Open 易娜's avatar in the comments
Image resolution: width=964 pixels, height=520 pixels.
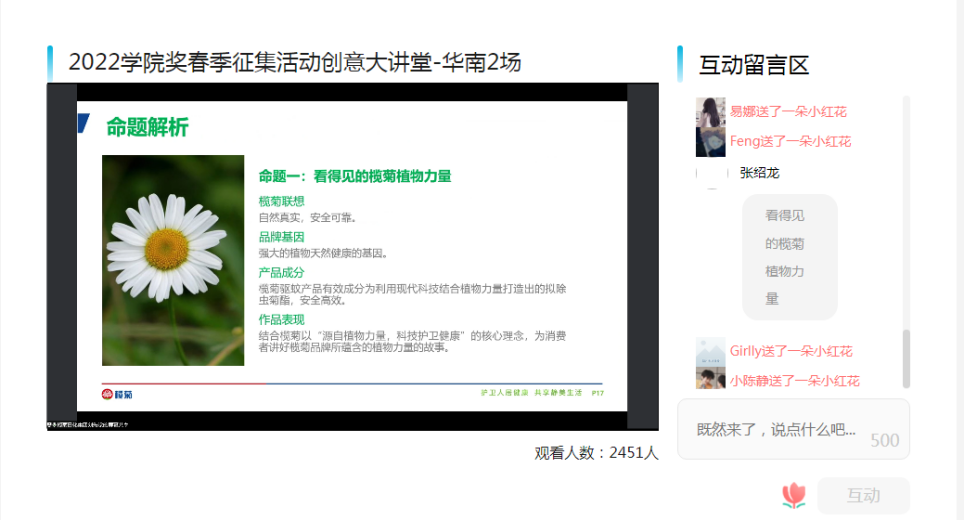tap(710, 112)
